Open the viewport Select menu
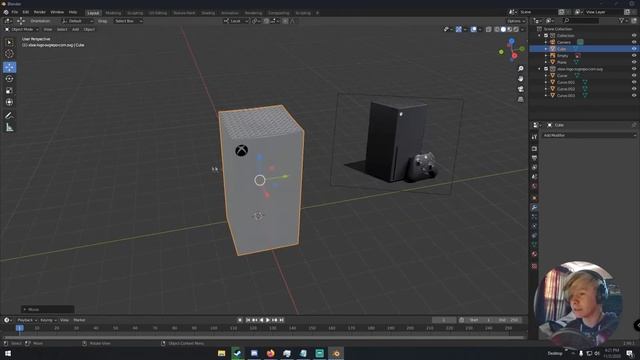 coord(62,29)
